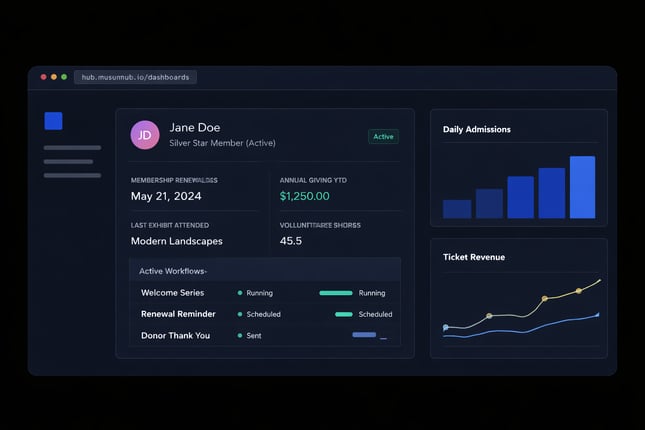Click the status dot for Renewal Reminder
The width and height of the screenshot is (645, 430).
pos(240,314)
